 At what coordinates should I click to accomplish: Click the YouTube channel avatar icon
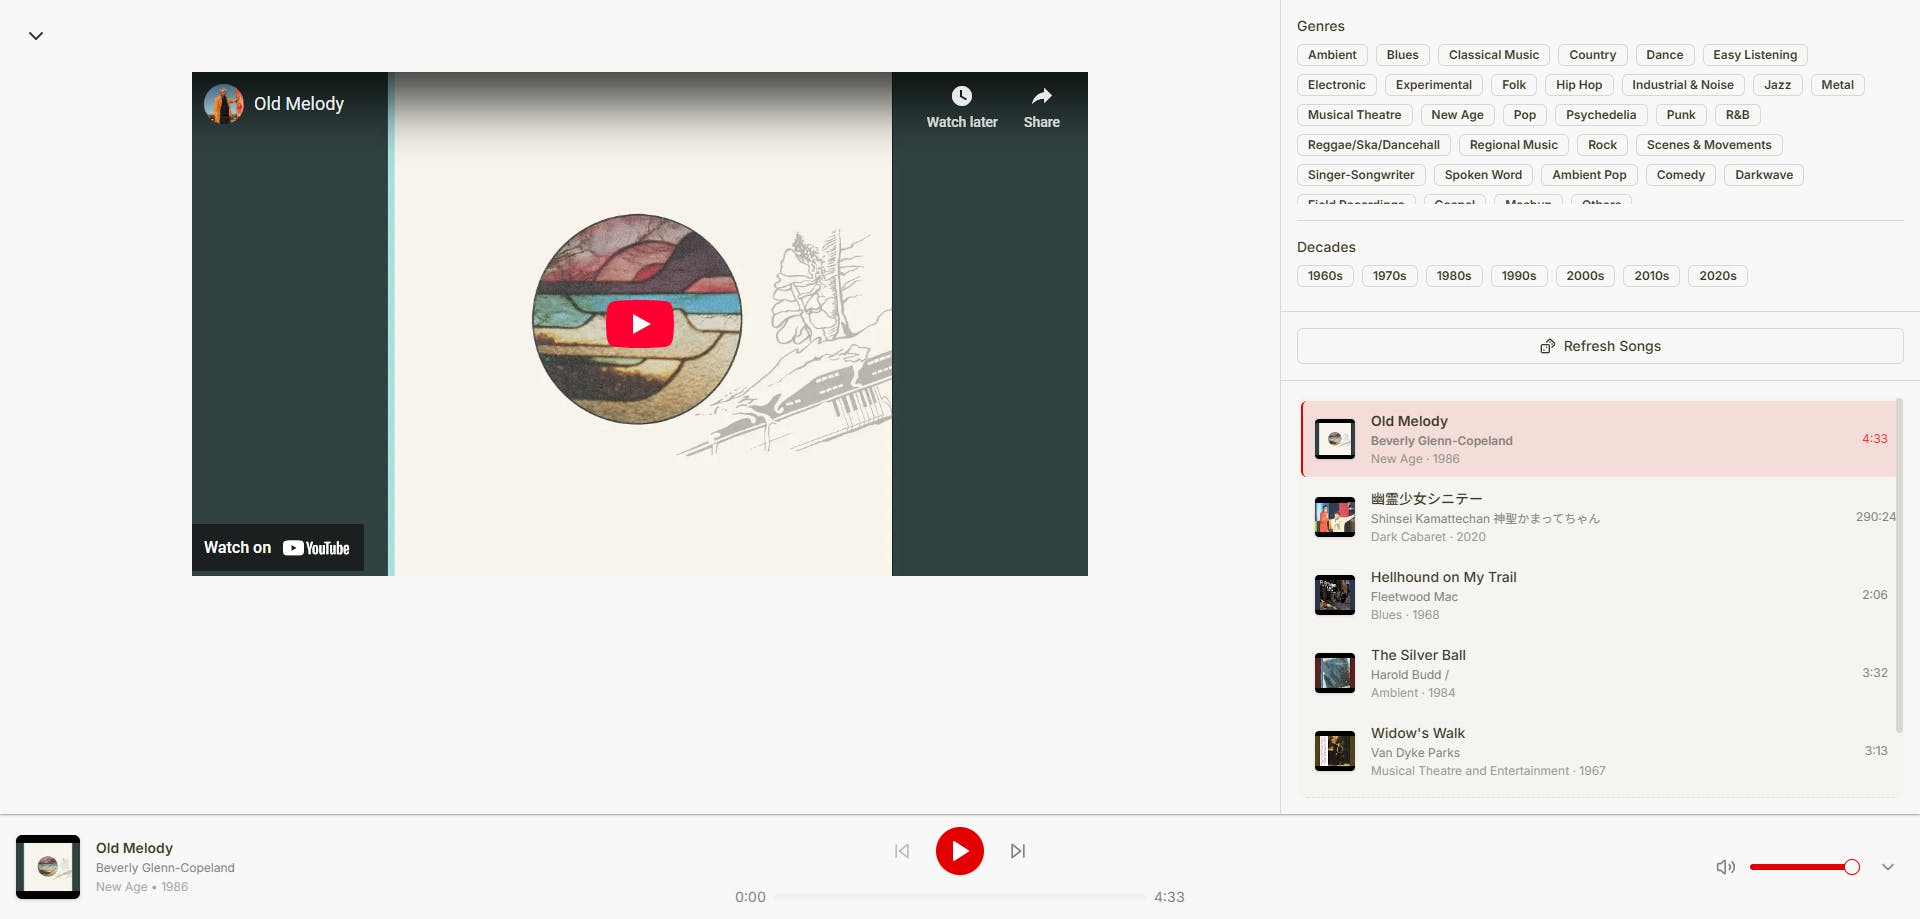224,104
